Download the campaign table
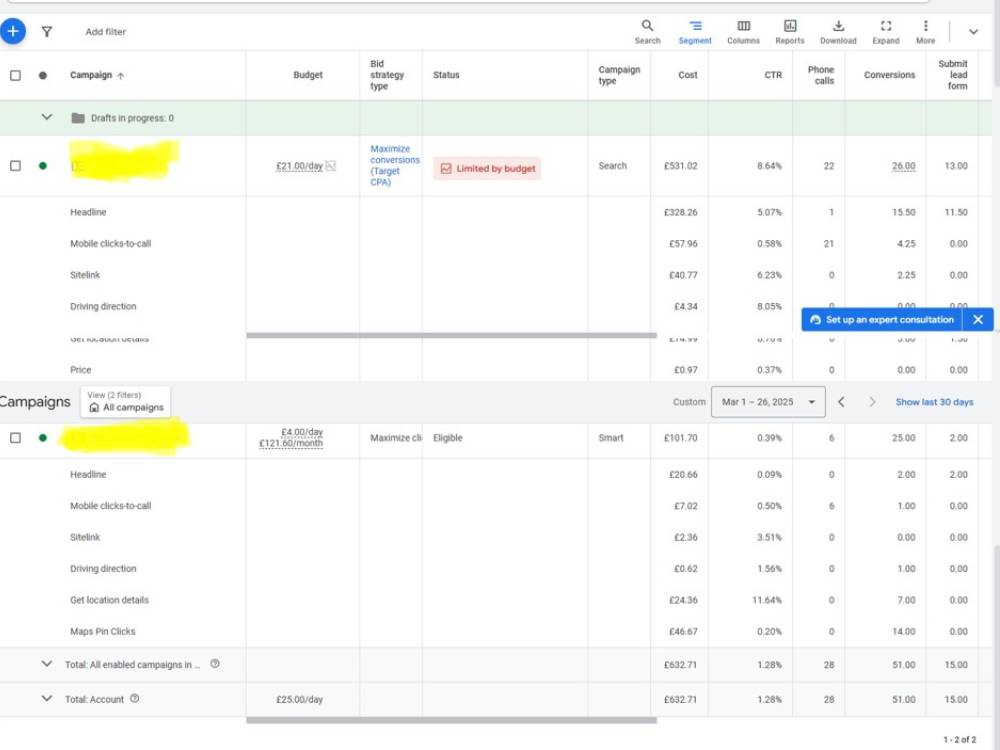Screen dimensions: 1000x750 click(x=838, y=32)
